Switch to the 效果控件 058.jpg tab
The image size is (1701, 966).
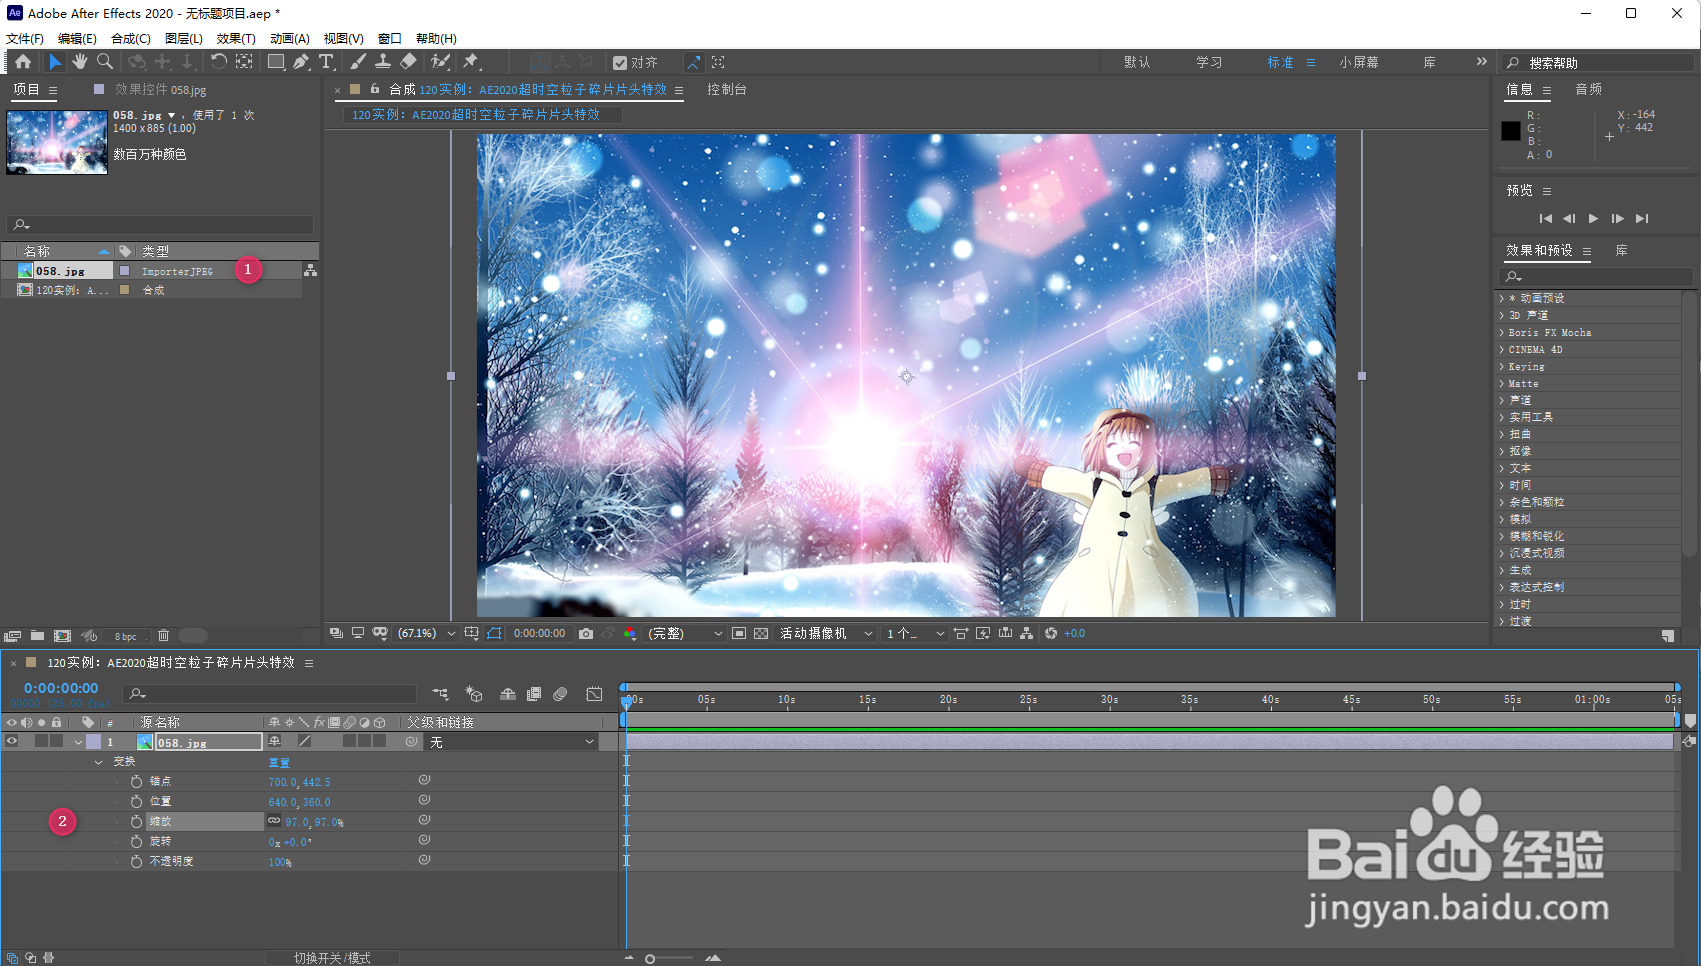[160, 89]
